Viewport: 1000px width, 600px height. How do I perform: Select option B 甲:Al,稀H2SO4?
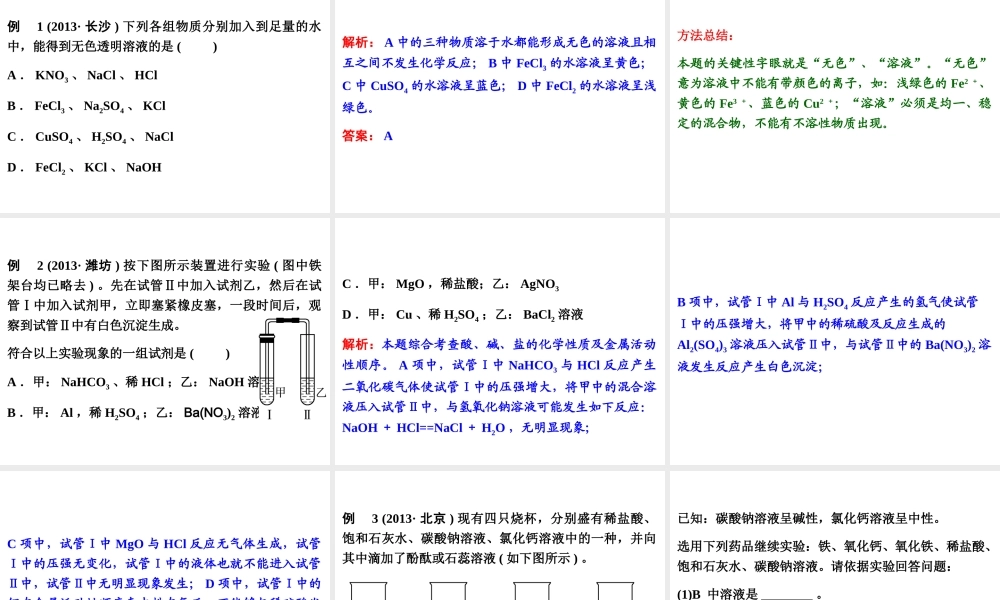click(x=133, y=413)
